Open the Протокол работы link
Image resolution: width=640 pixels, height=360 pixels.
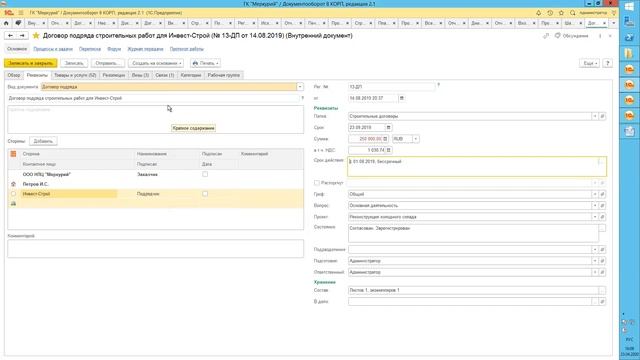(x=187, y=49)
